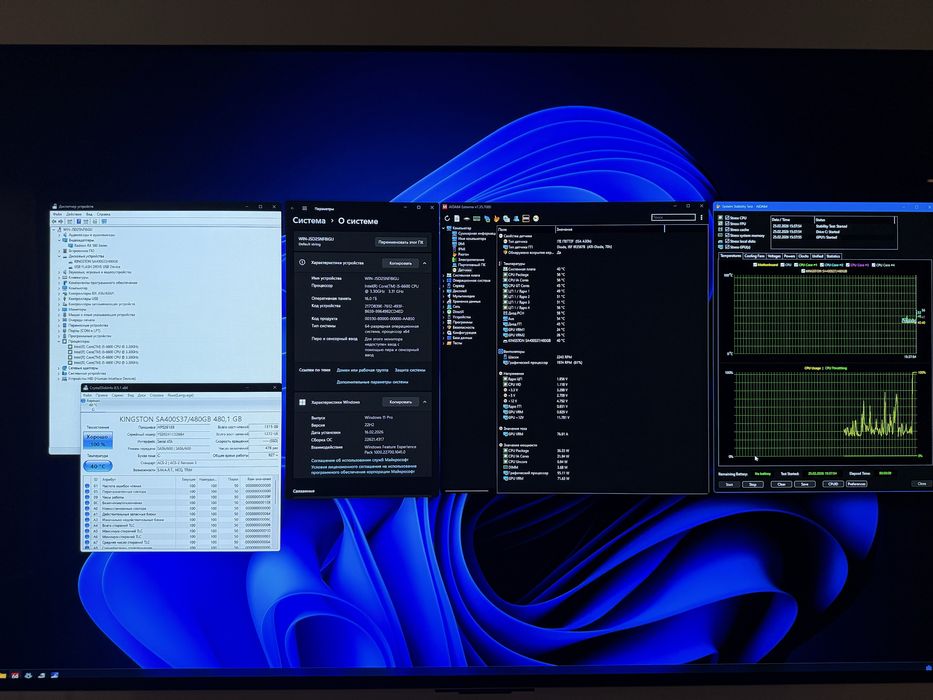Select Системная плата in AIDA64 tree

[x=466, y=276]
